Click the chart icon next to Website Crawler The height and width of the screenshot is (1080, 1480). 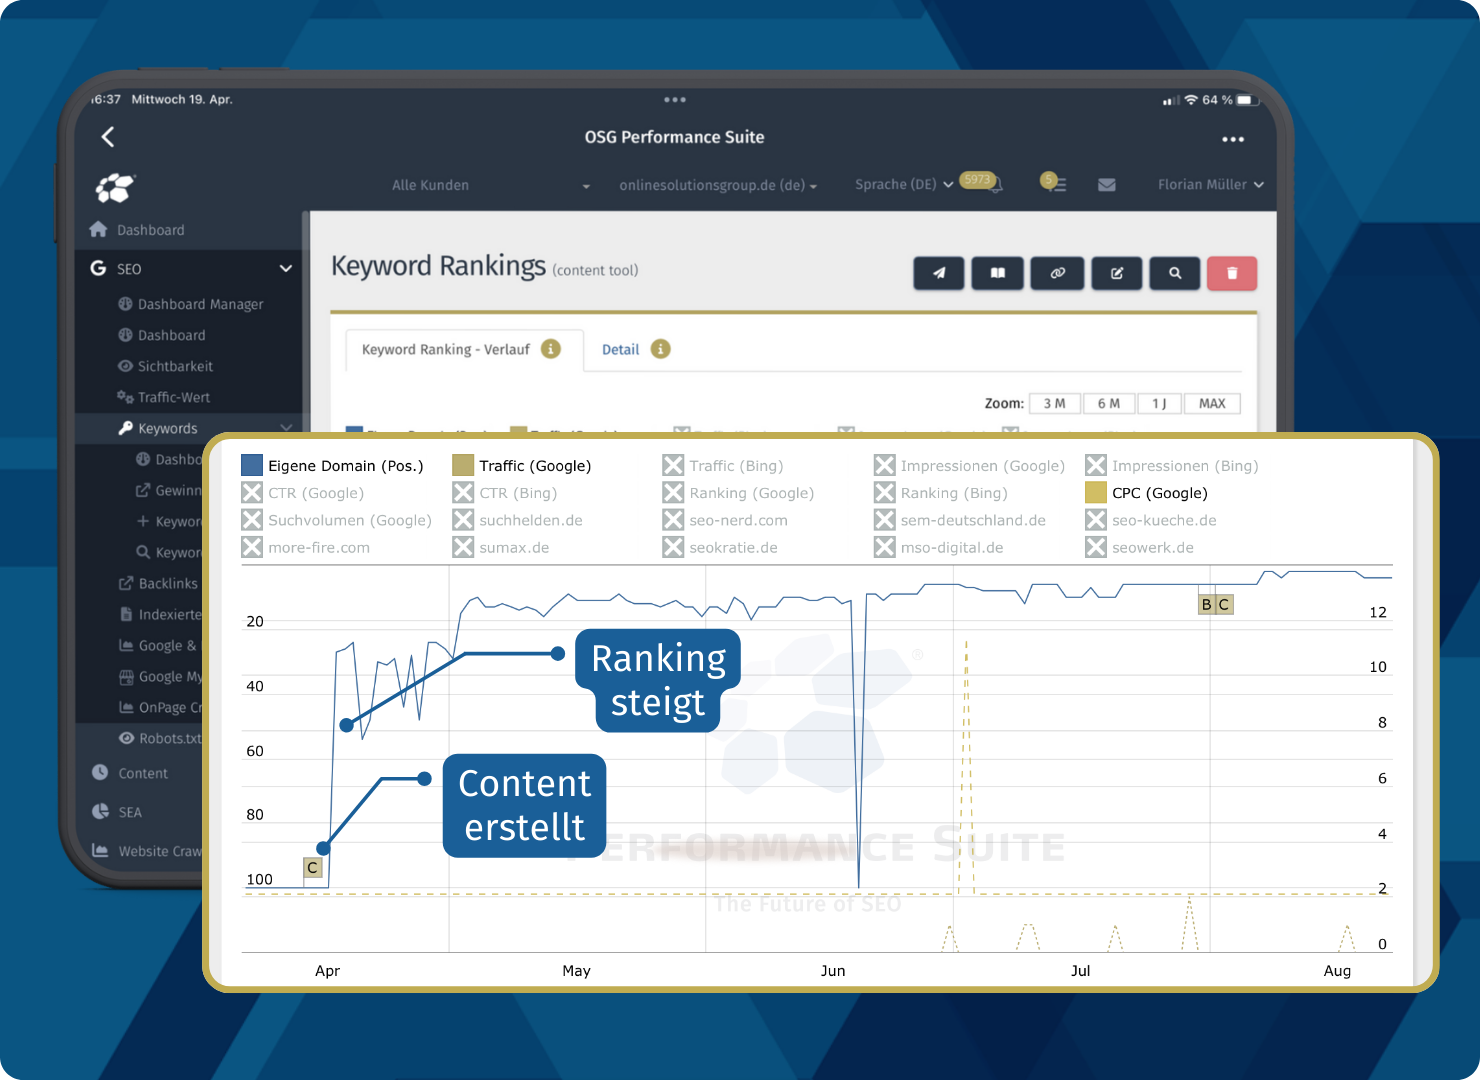(x=100, y=850)
